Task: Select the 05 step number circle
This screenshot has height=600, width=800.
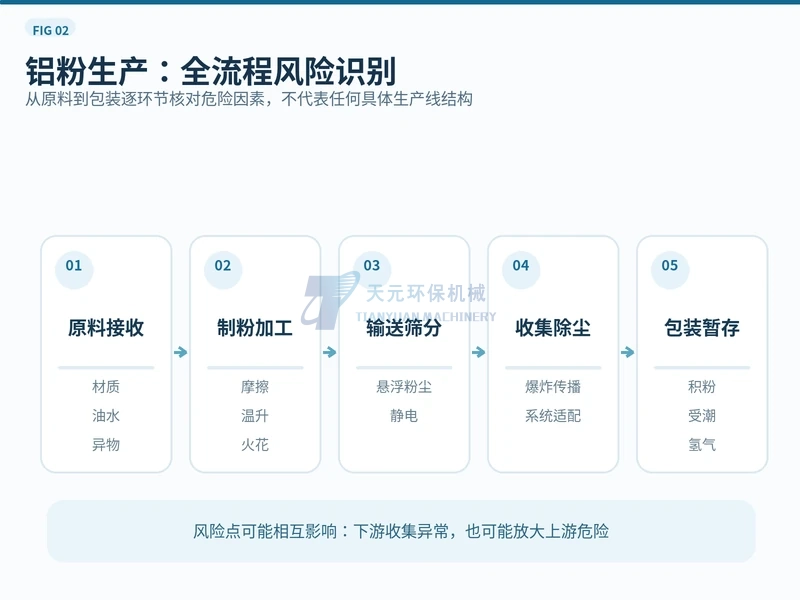Action: 670,269
